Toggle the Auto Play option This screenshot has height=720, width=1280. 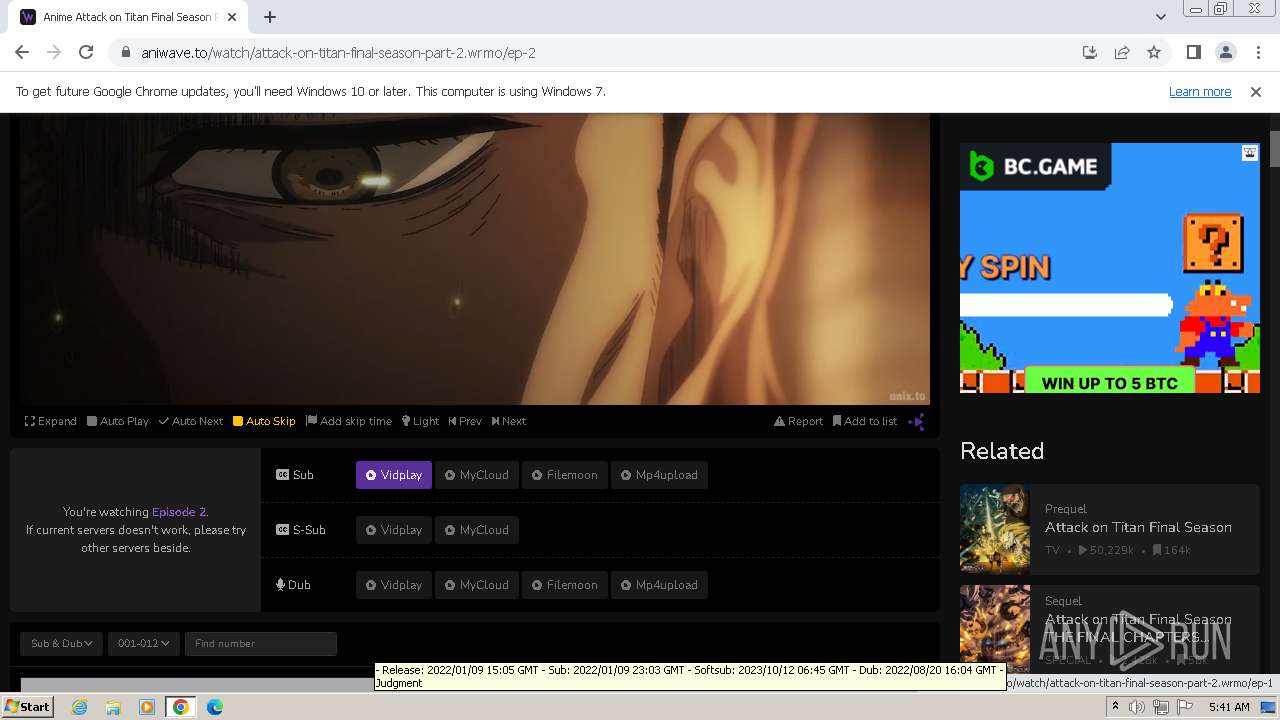click(x=118, y=421)
